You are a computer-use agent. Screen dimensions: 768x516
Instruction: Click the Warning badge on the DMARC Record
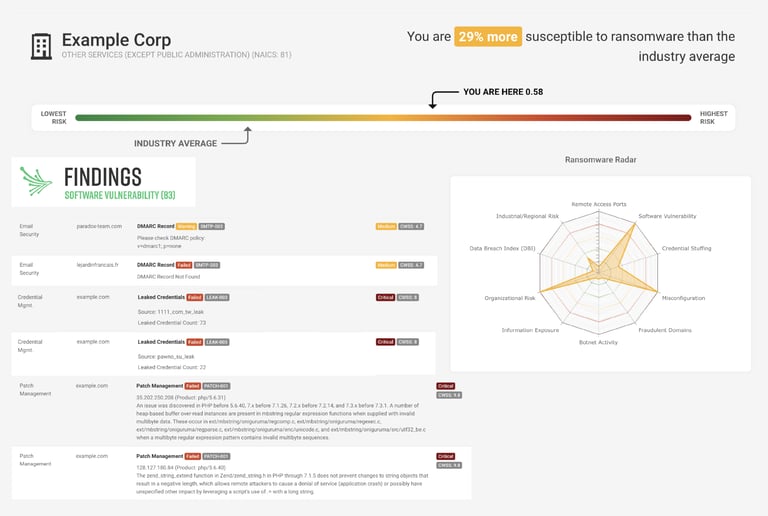[x=186, y=226]
